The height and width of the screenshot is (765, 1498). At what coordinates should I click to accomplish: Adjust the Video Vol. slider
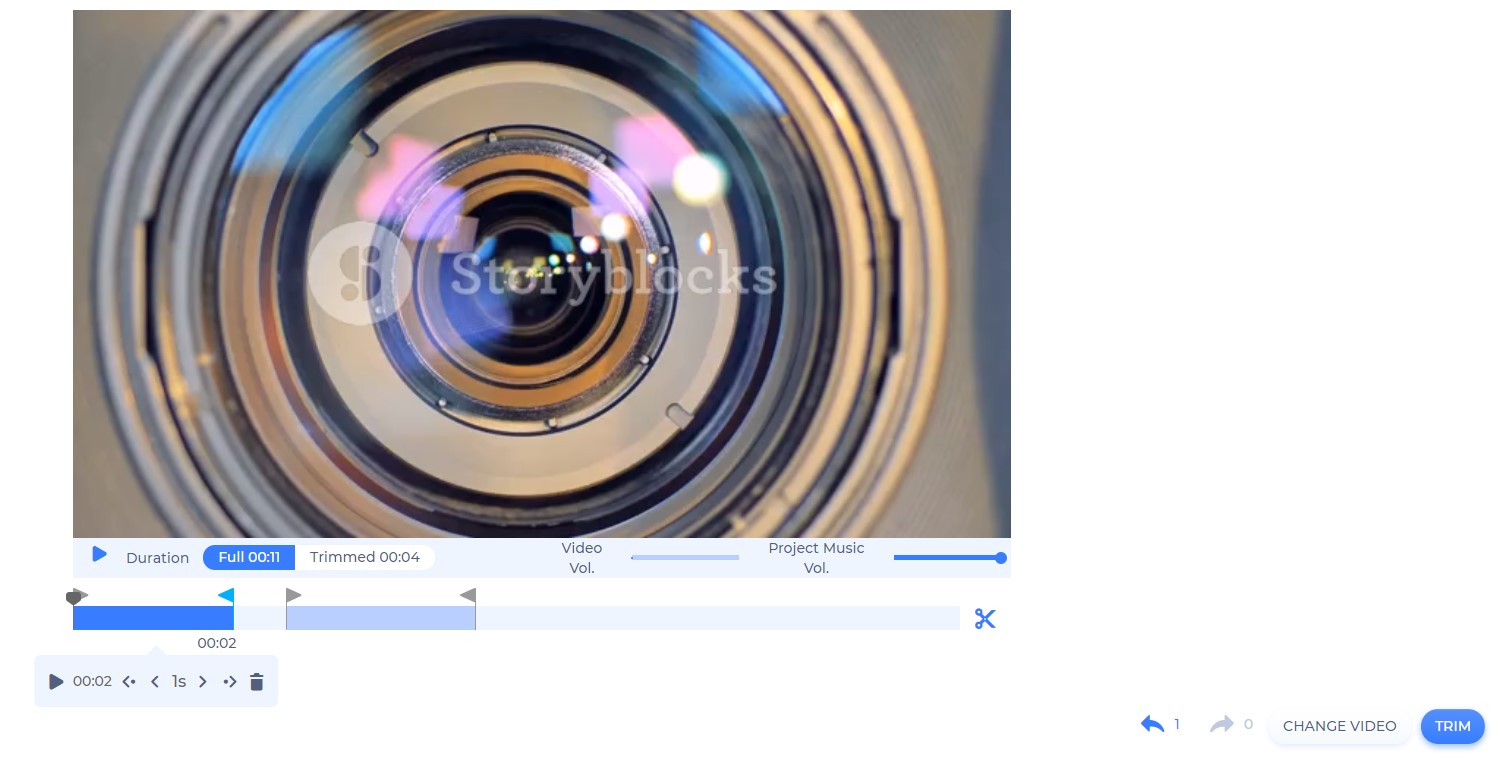coord(685,558)
